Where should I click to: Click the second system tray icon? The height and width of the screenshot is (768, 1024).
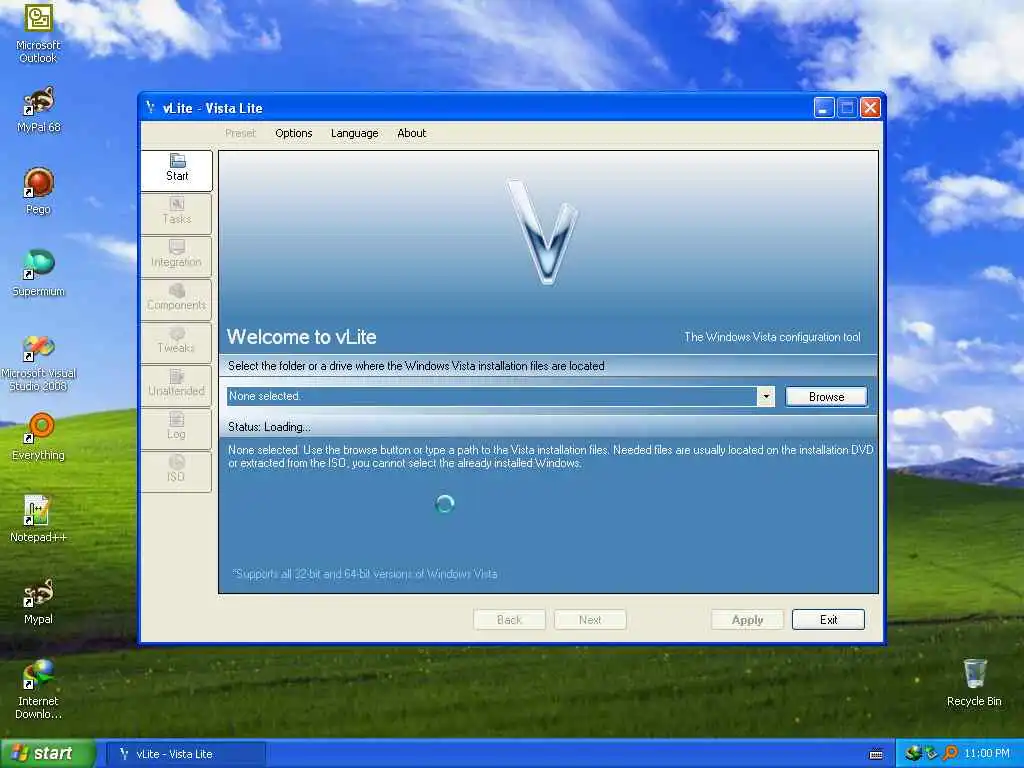[x=931, y=754]
